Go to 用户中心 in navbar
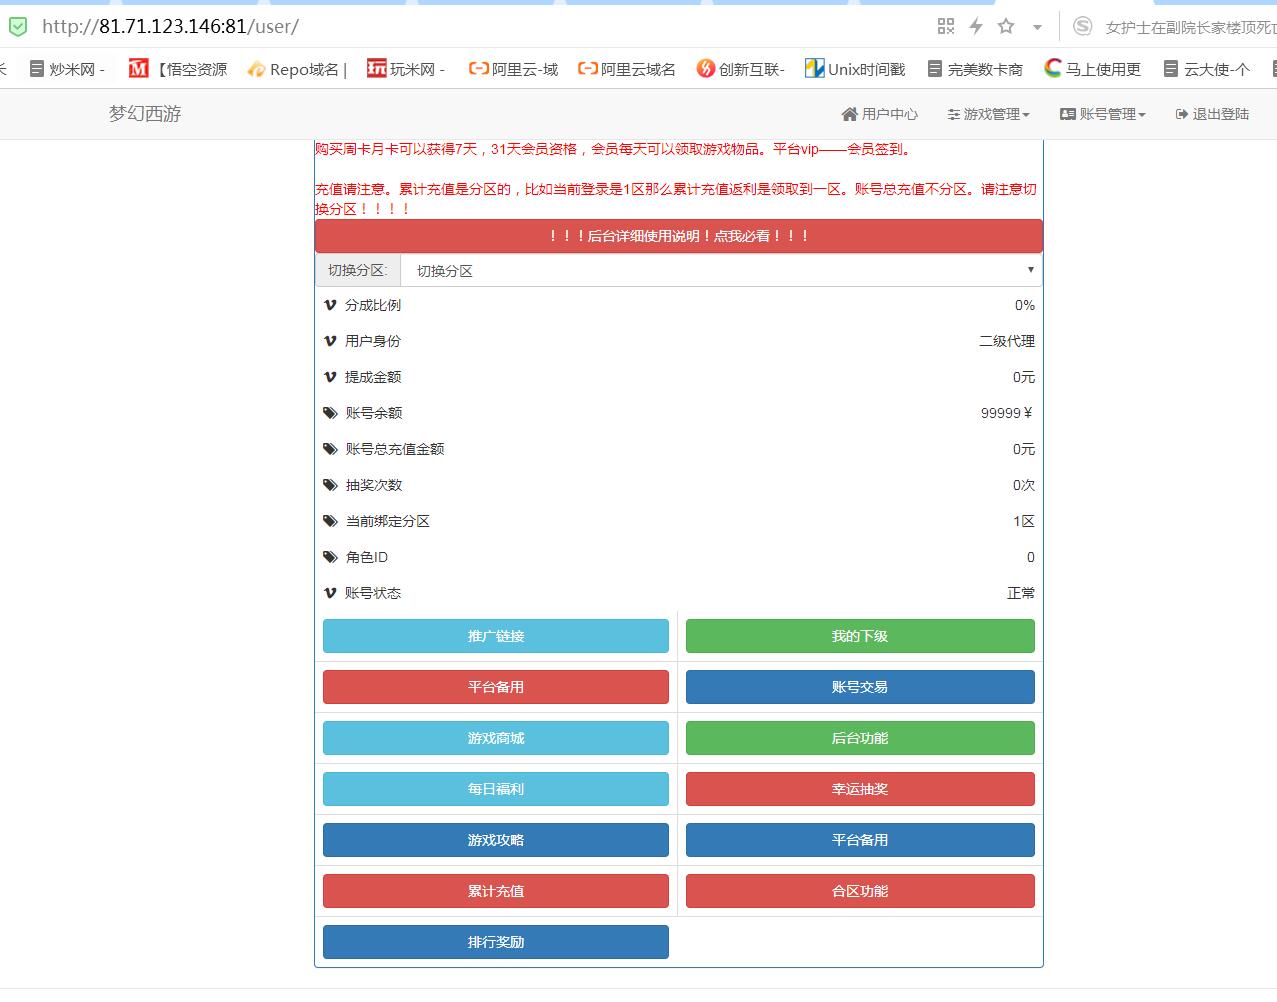This screenshot has height=1002, width=1277. click(880, 114)
